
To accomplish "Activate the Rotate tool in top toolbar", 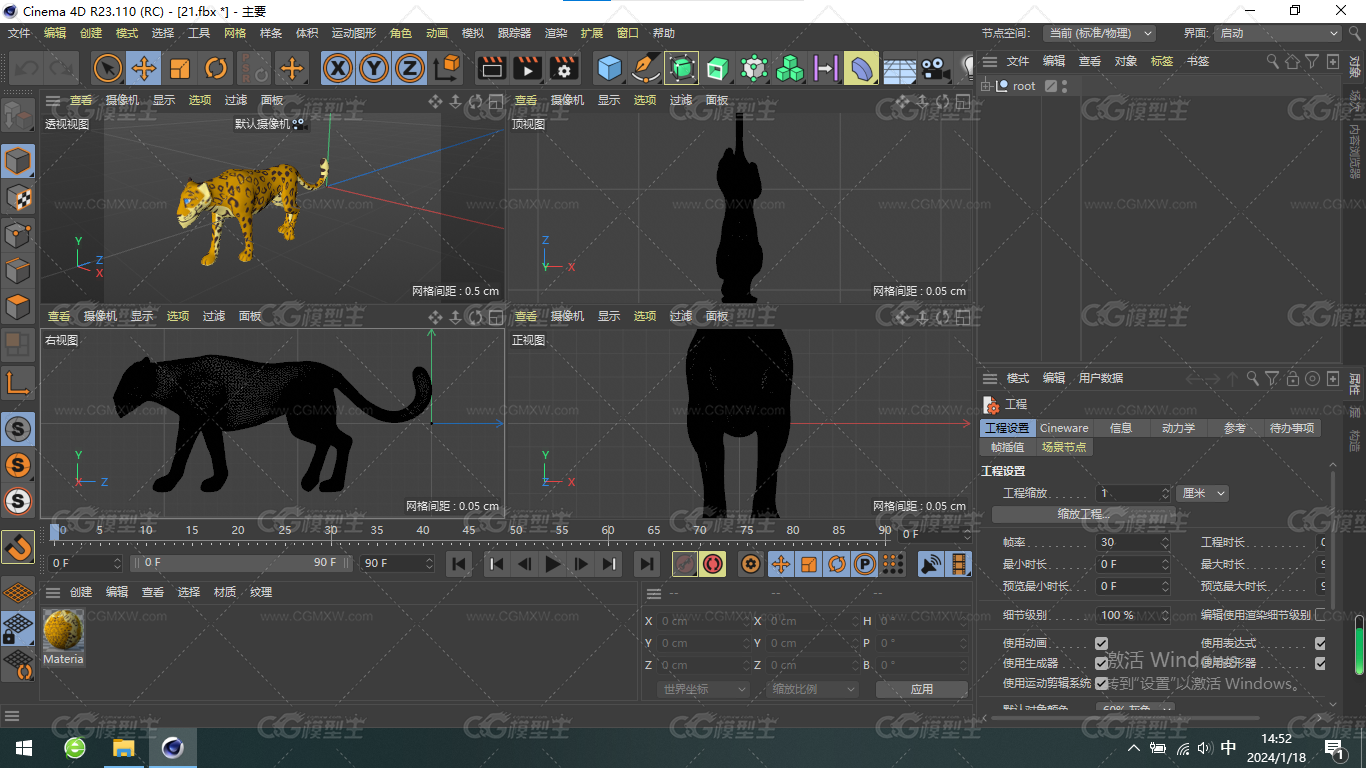I will point(216,68).
